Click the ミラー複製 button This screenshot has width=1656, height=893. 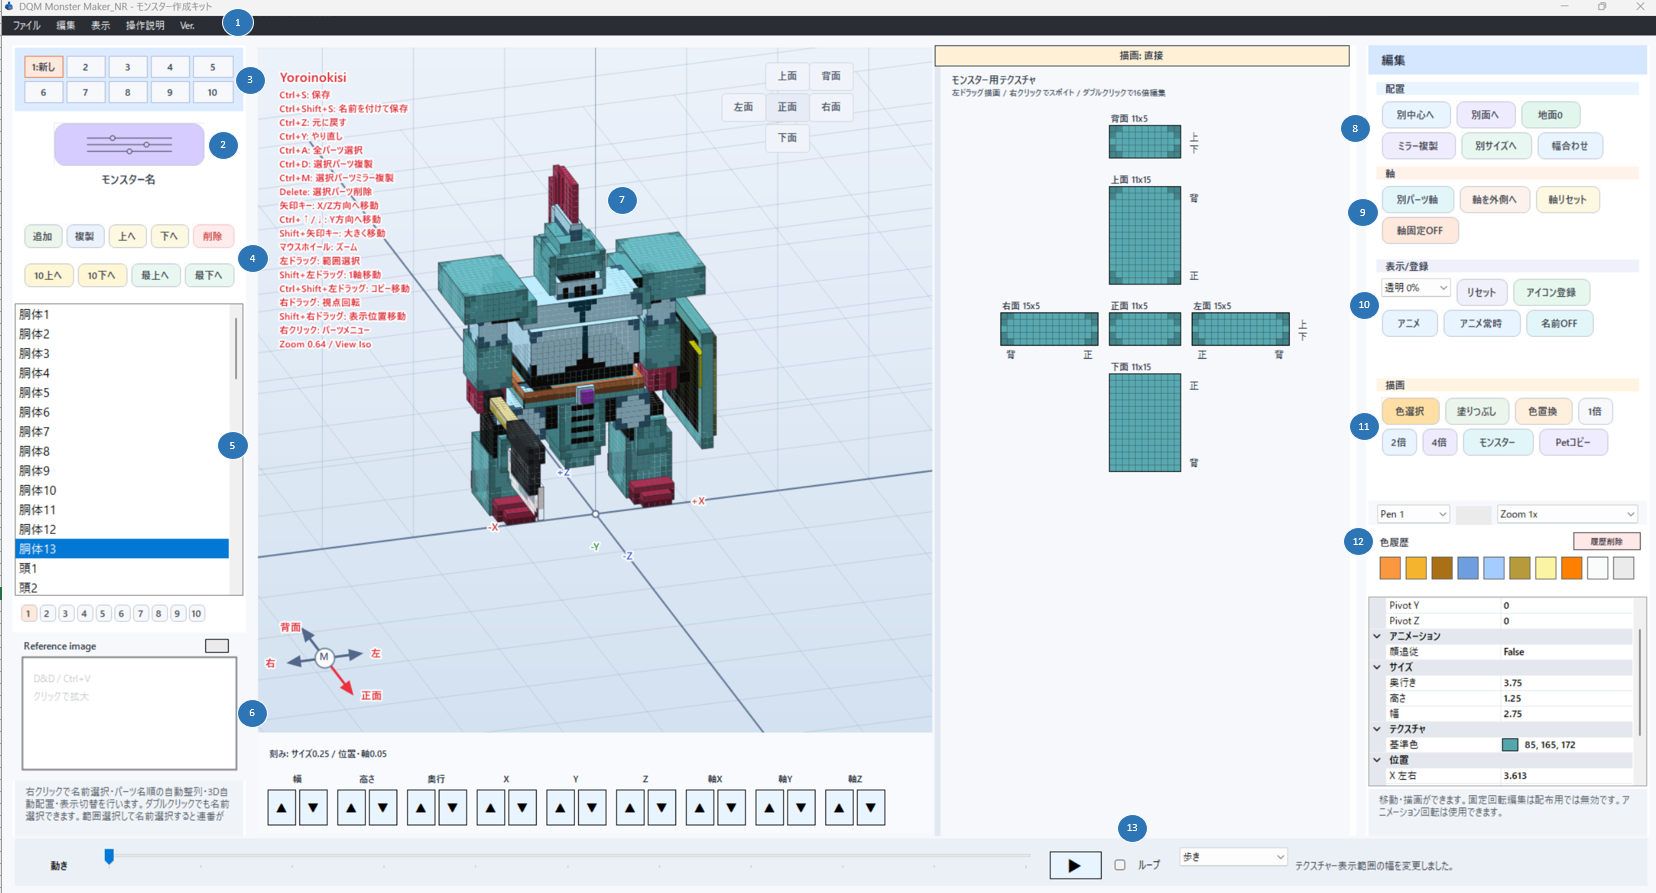(1417, 146)
